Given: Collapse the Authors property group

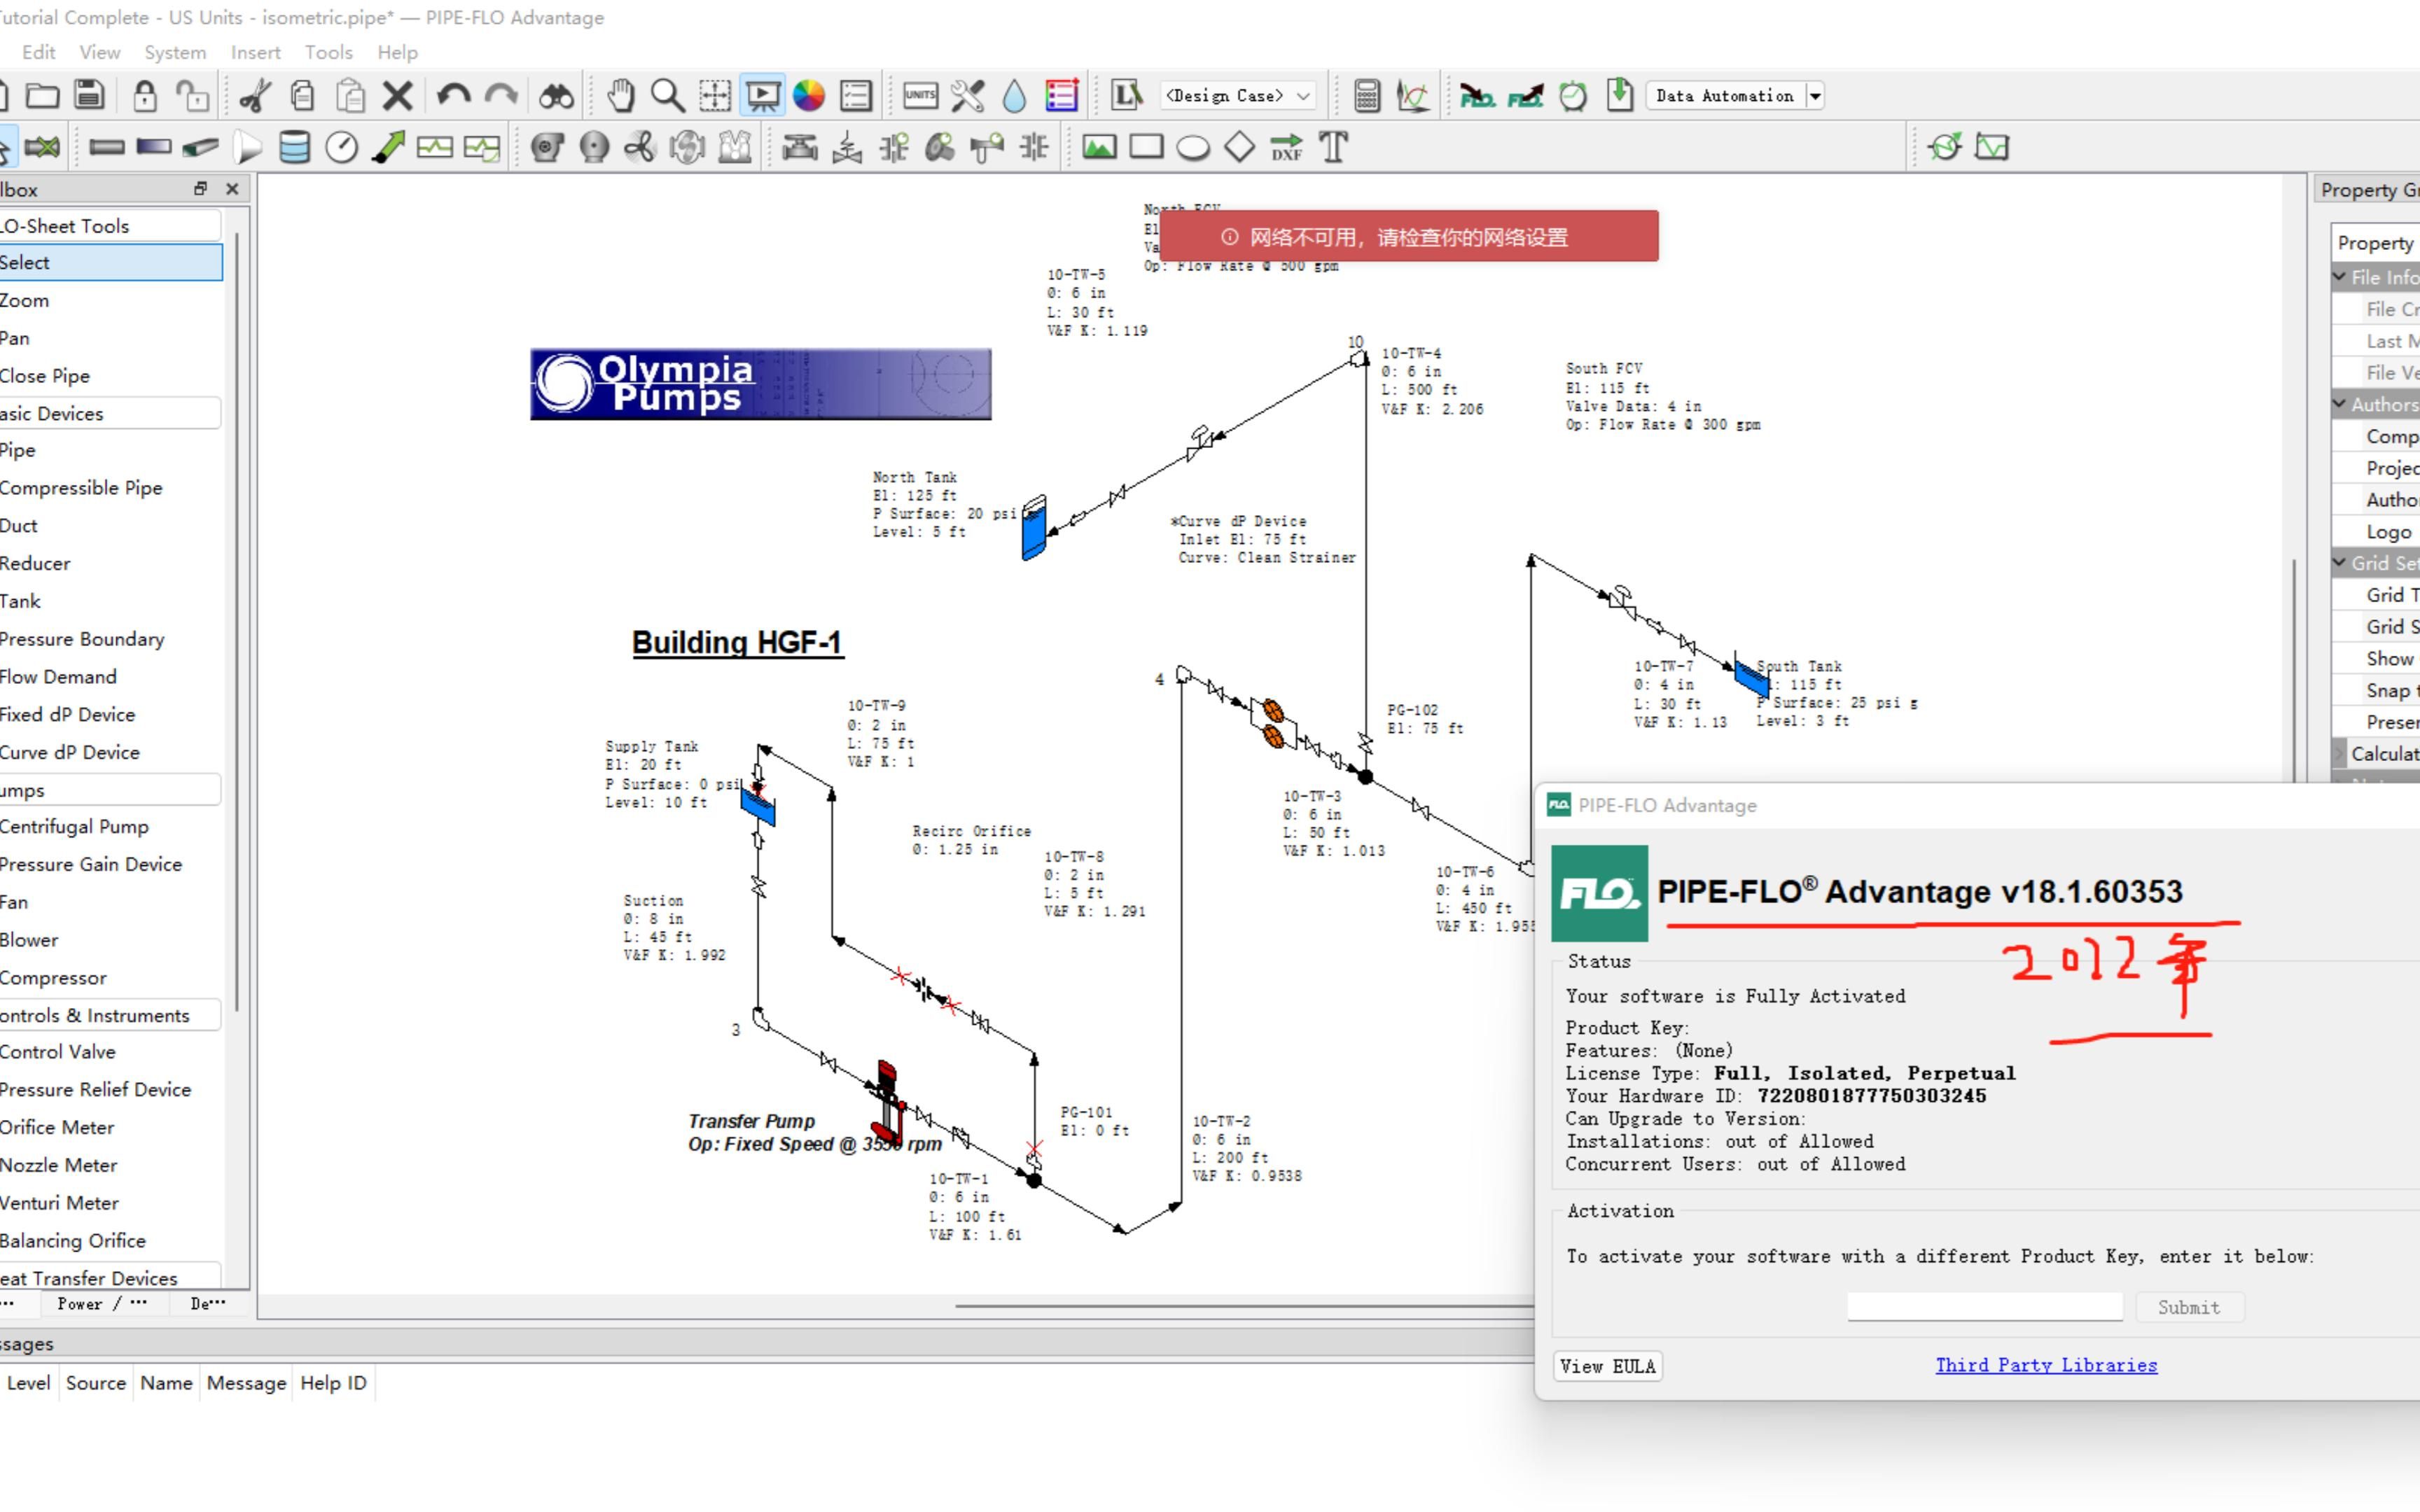Looking at the screenshot, I should [x=2340, y=404].
